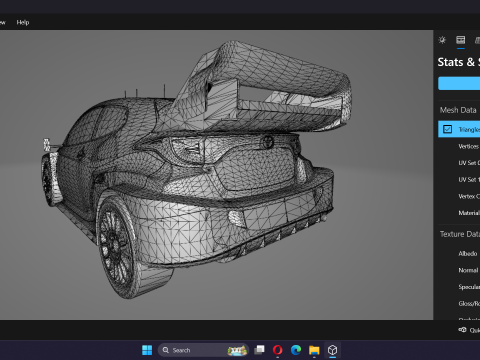Select Albedo under Texture Data

coord(468,254)
